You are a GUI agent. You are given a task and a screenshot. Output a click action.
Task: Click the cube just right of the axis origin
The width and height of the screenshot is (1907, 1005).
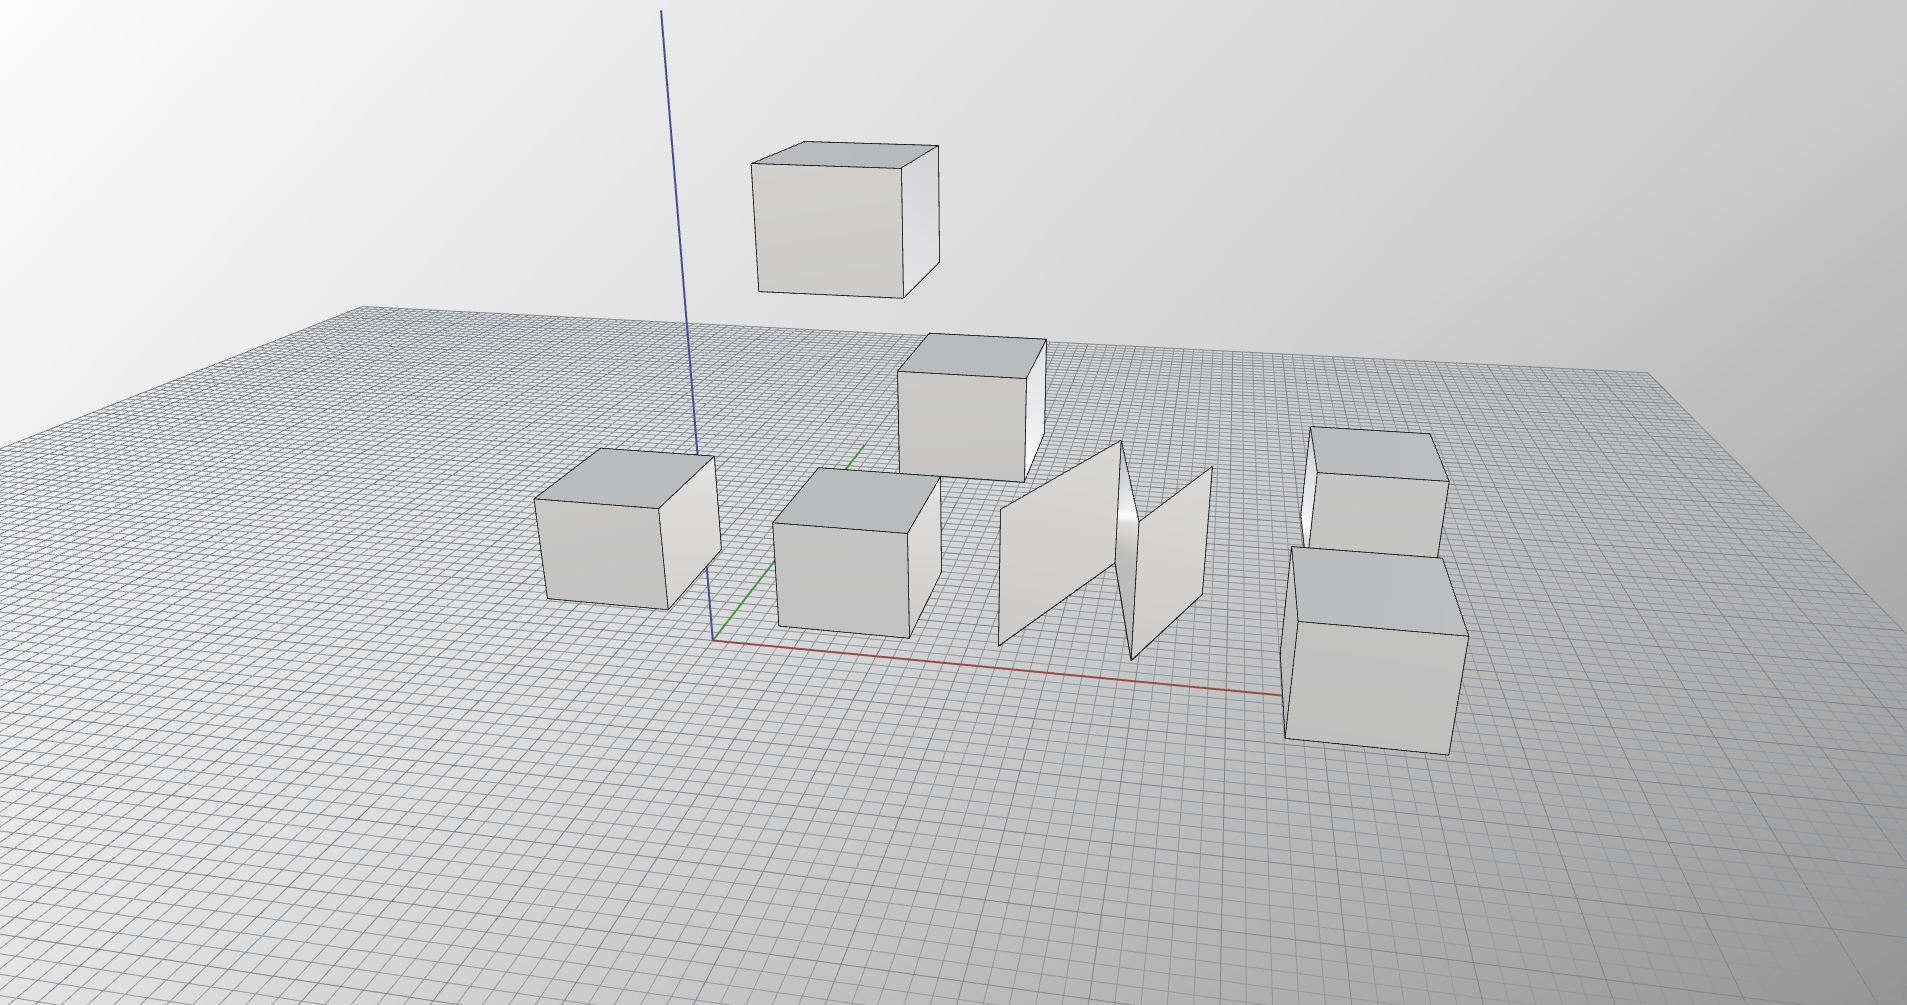click(857, 553)
